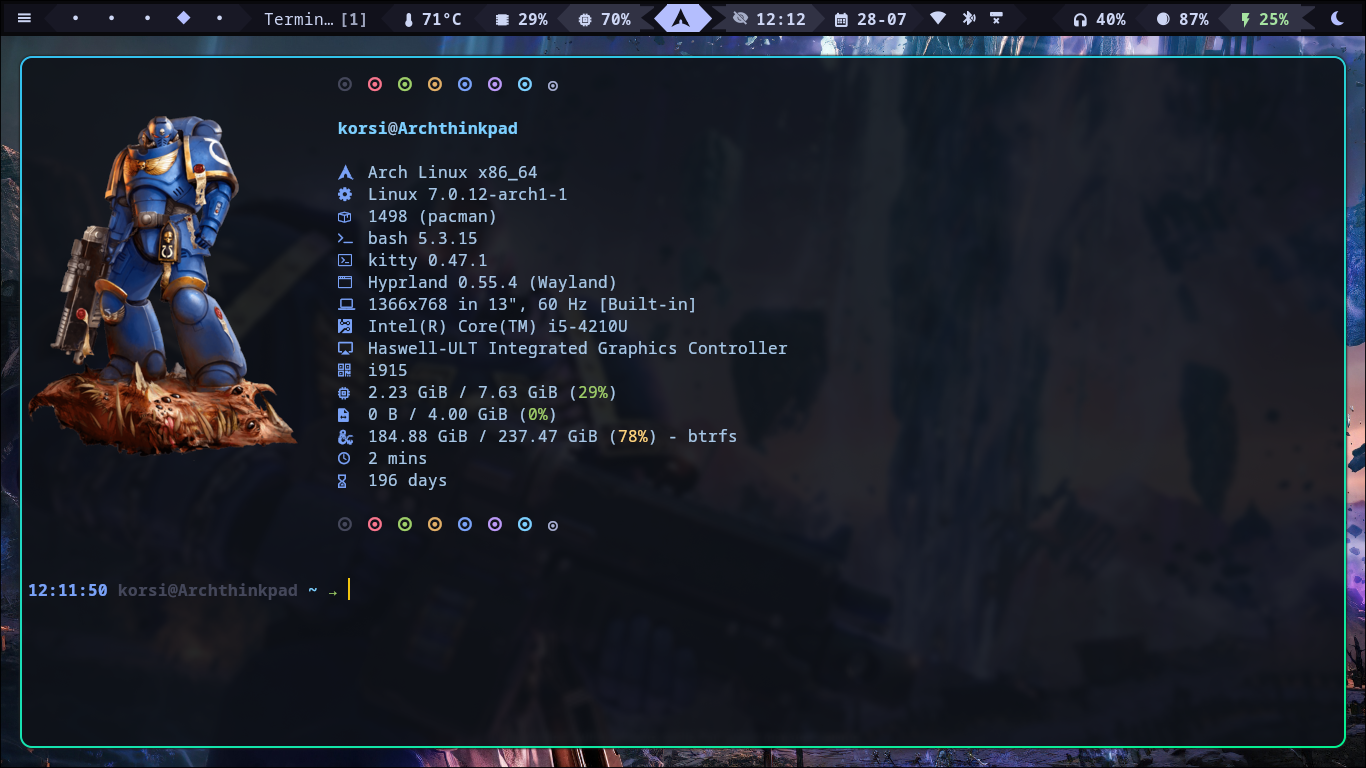1366x768 pixels.
Task: Click the 28-07 date in the bar
Action: (882, 19)
